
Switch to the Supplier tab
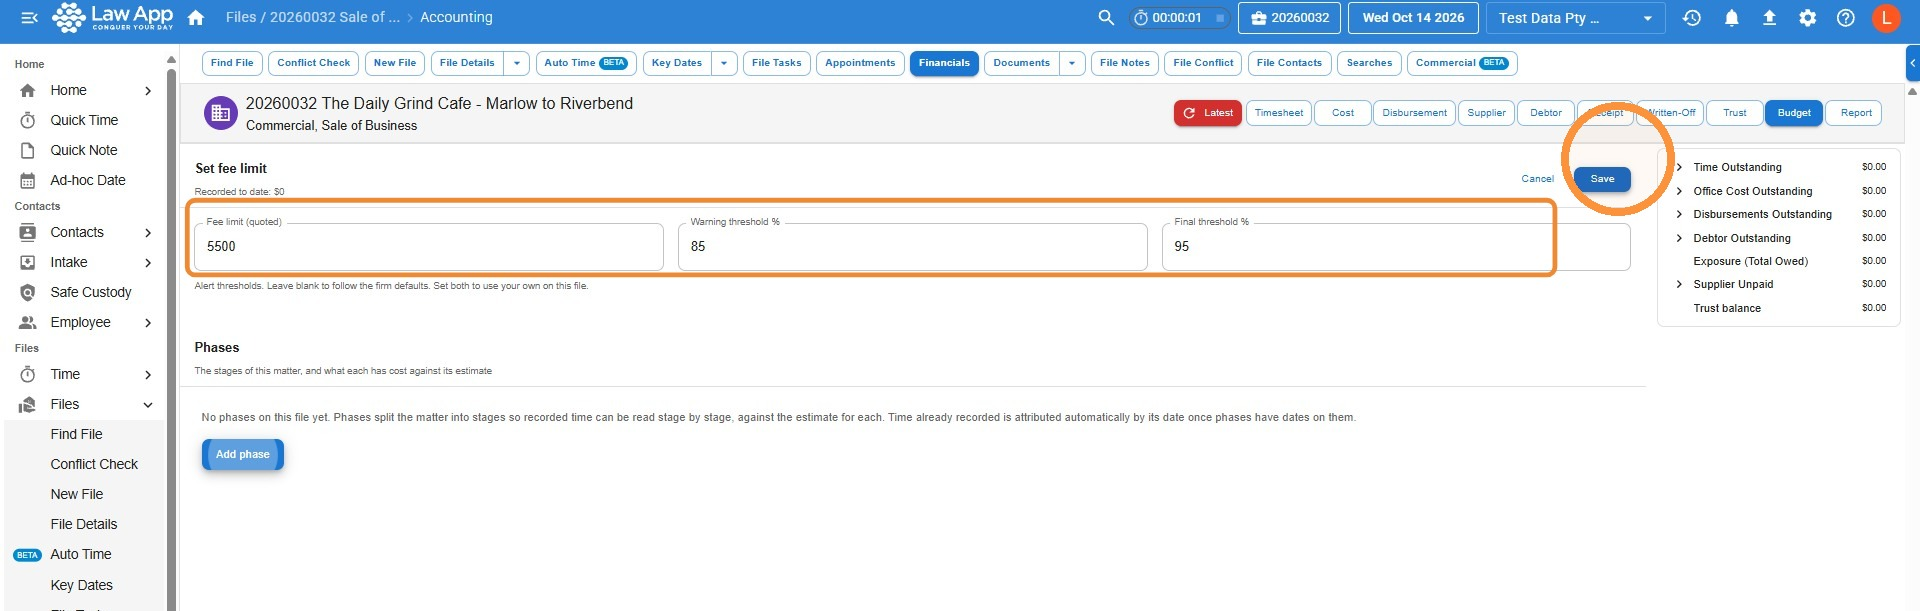[1486, 113]
